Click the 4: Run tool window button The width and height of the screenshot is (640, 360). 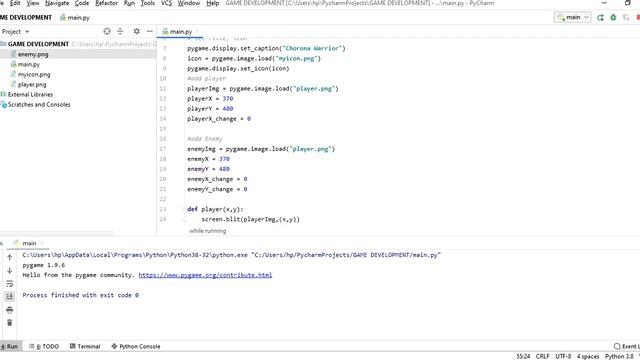pyautogui.click(x=10, y=346)
